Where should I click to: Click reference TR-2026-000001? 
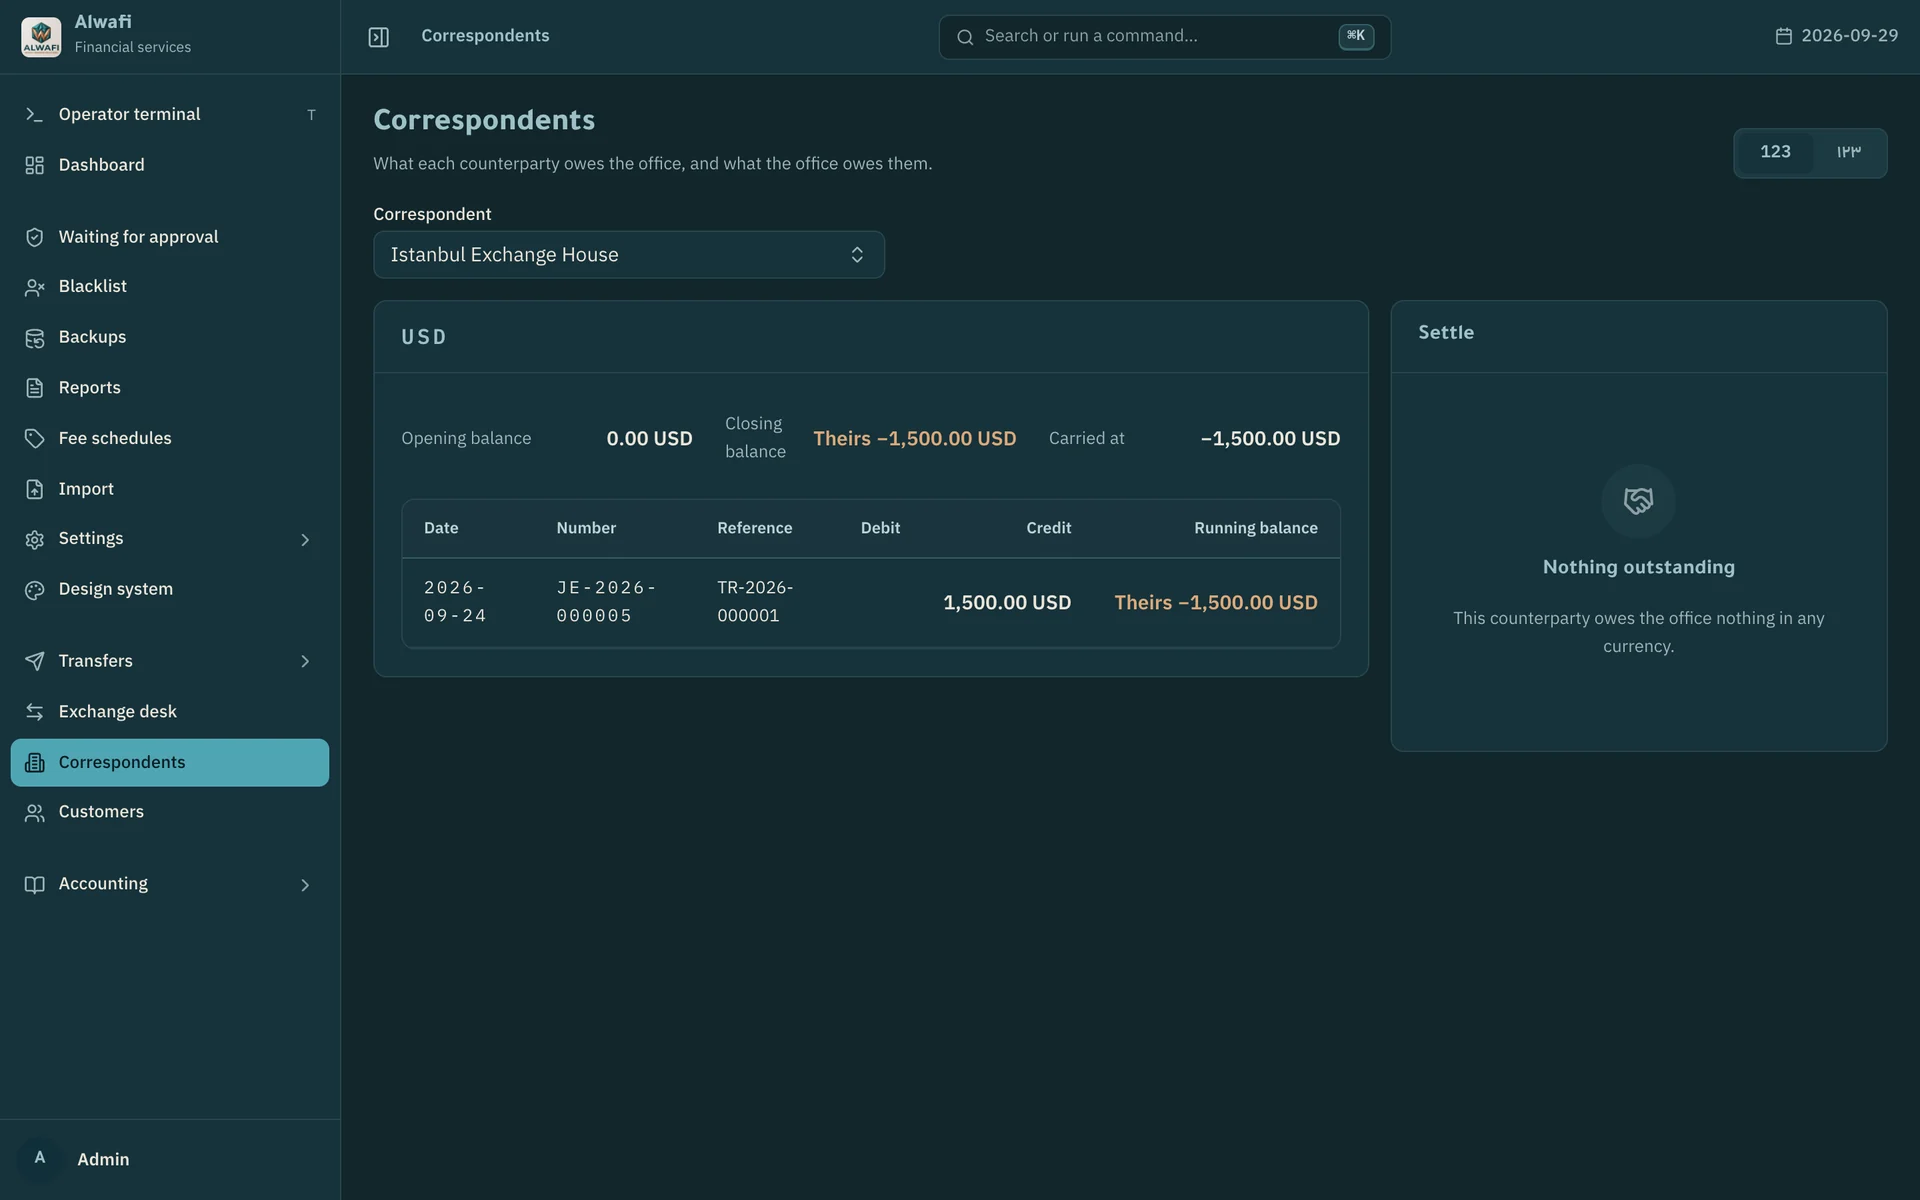(x=755, y=602)
